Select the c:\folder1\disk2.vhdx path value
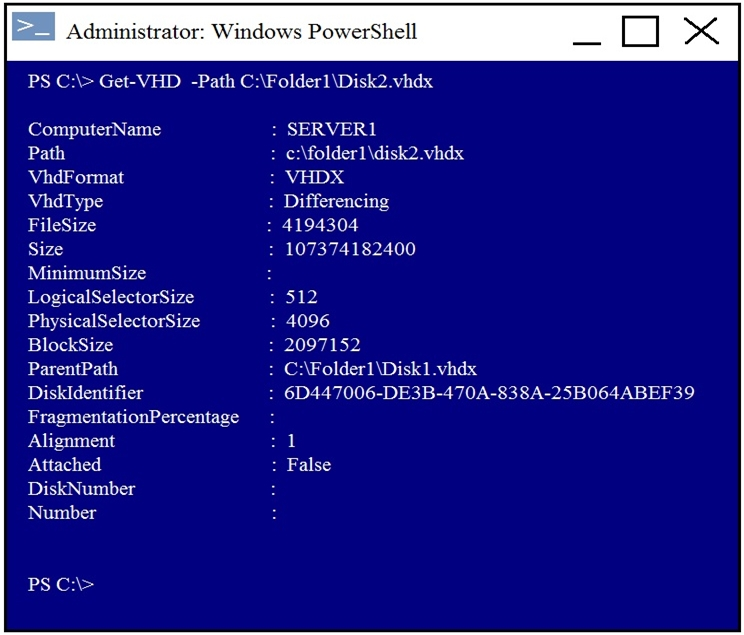The image size is (744, 635). click(374, 153)
